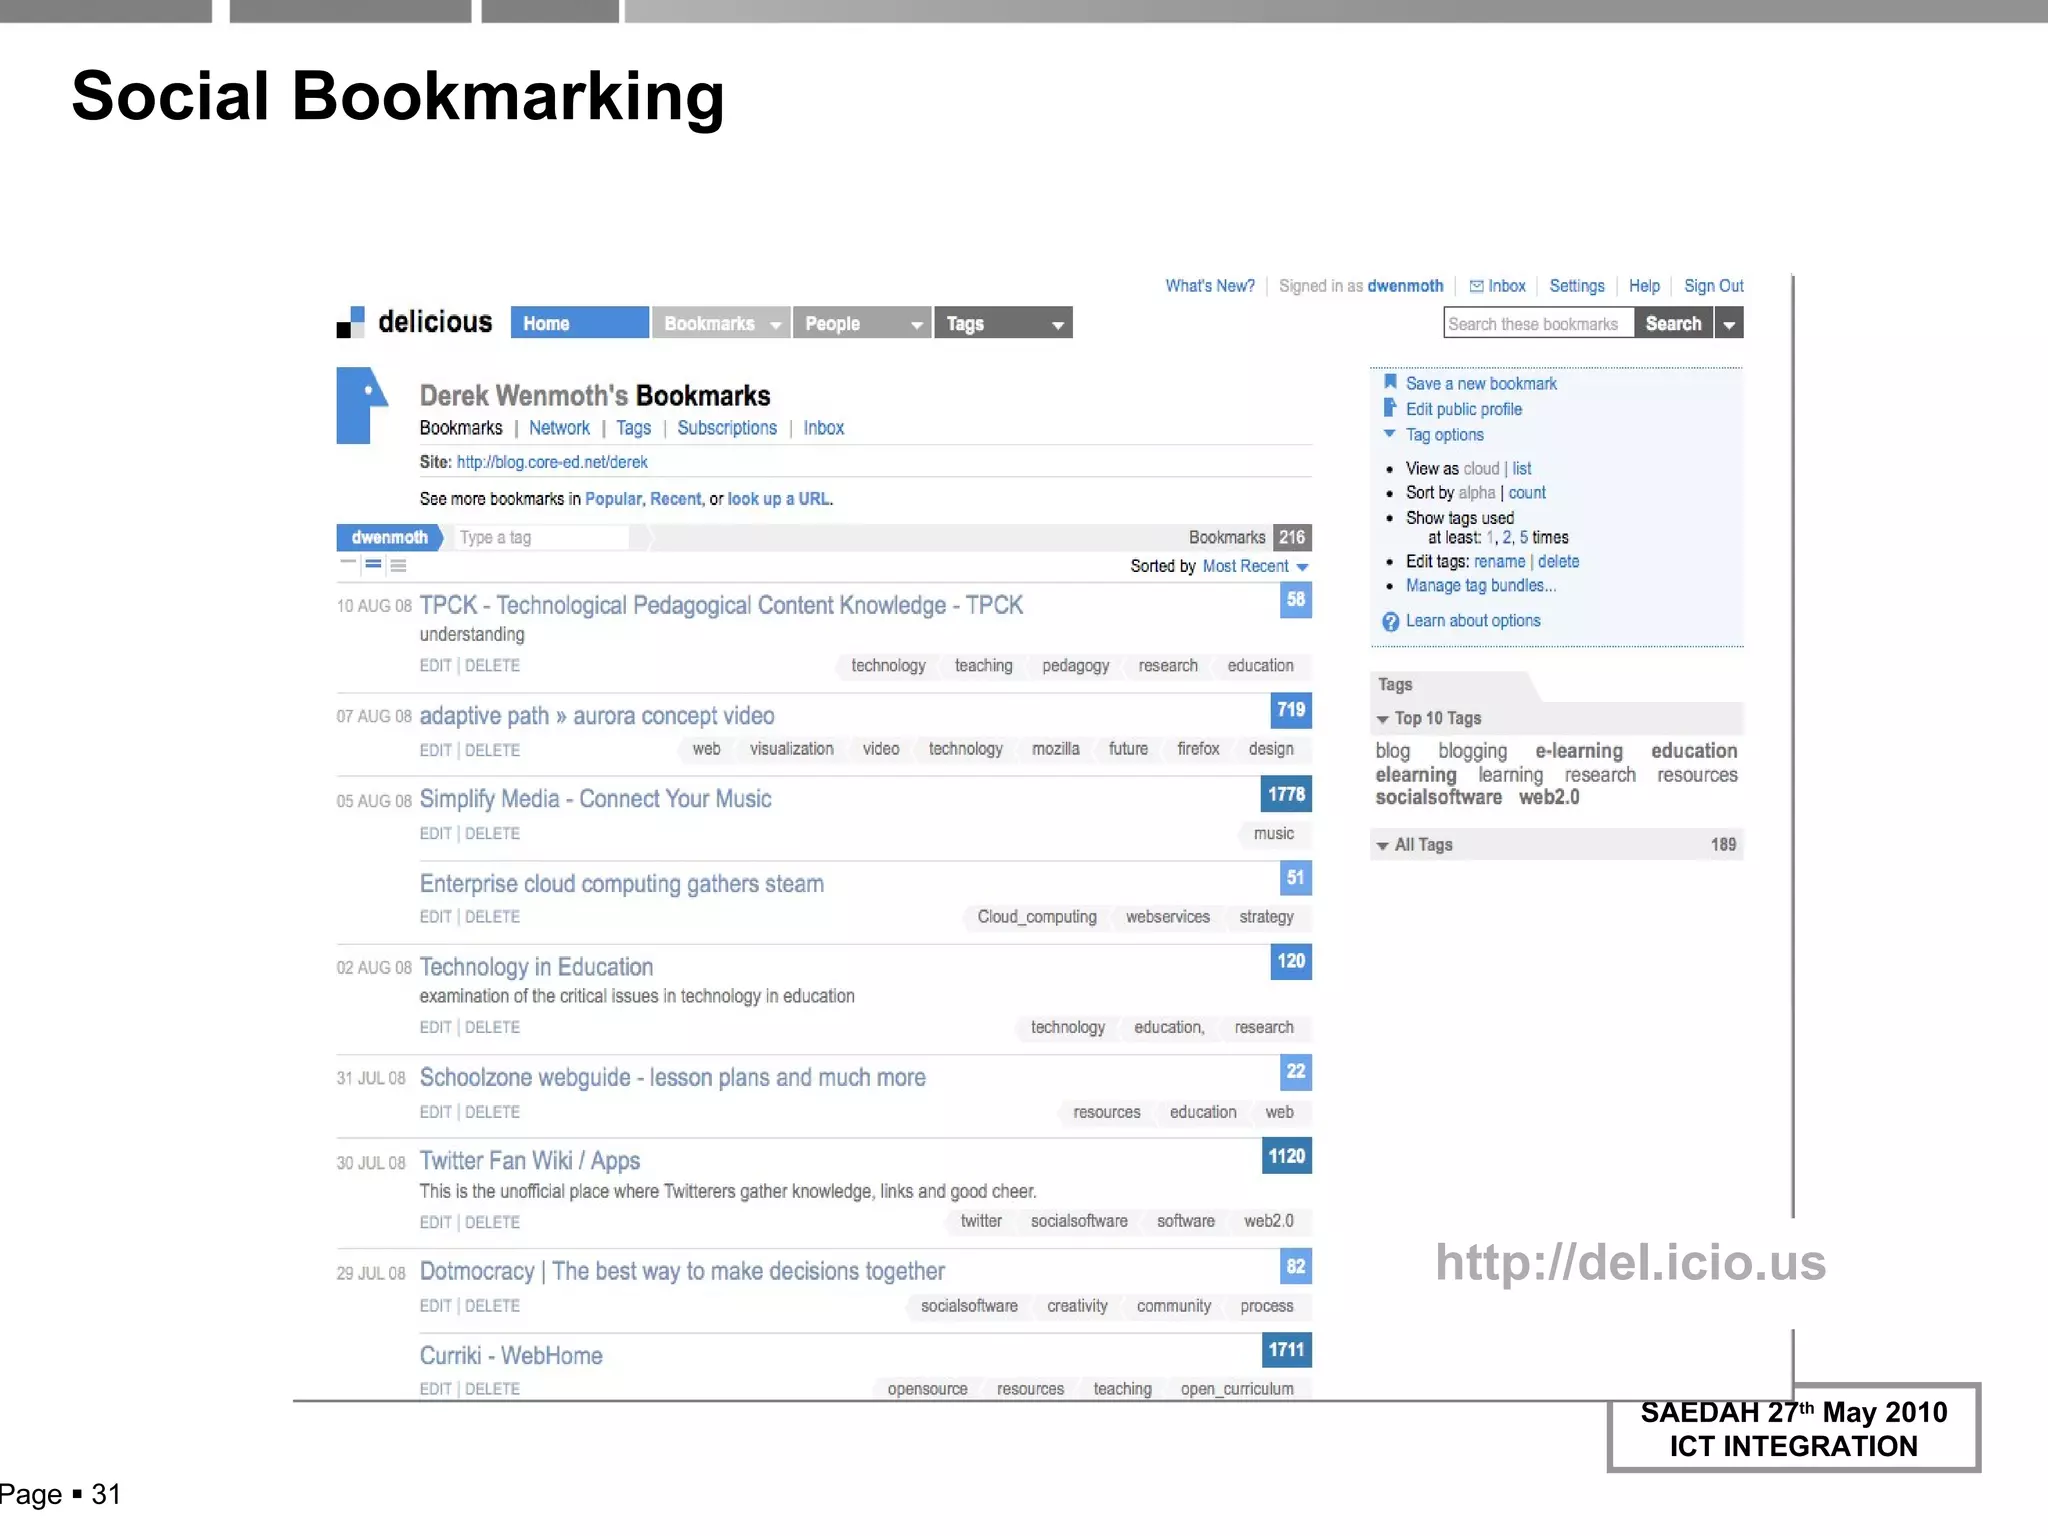Collapse the Top 10 Tags section
2048x1536 pixels.
pos(1383,719)
